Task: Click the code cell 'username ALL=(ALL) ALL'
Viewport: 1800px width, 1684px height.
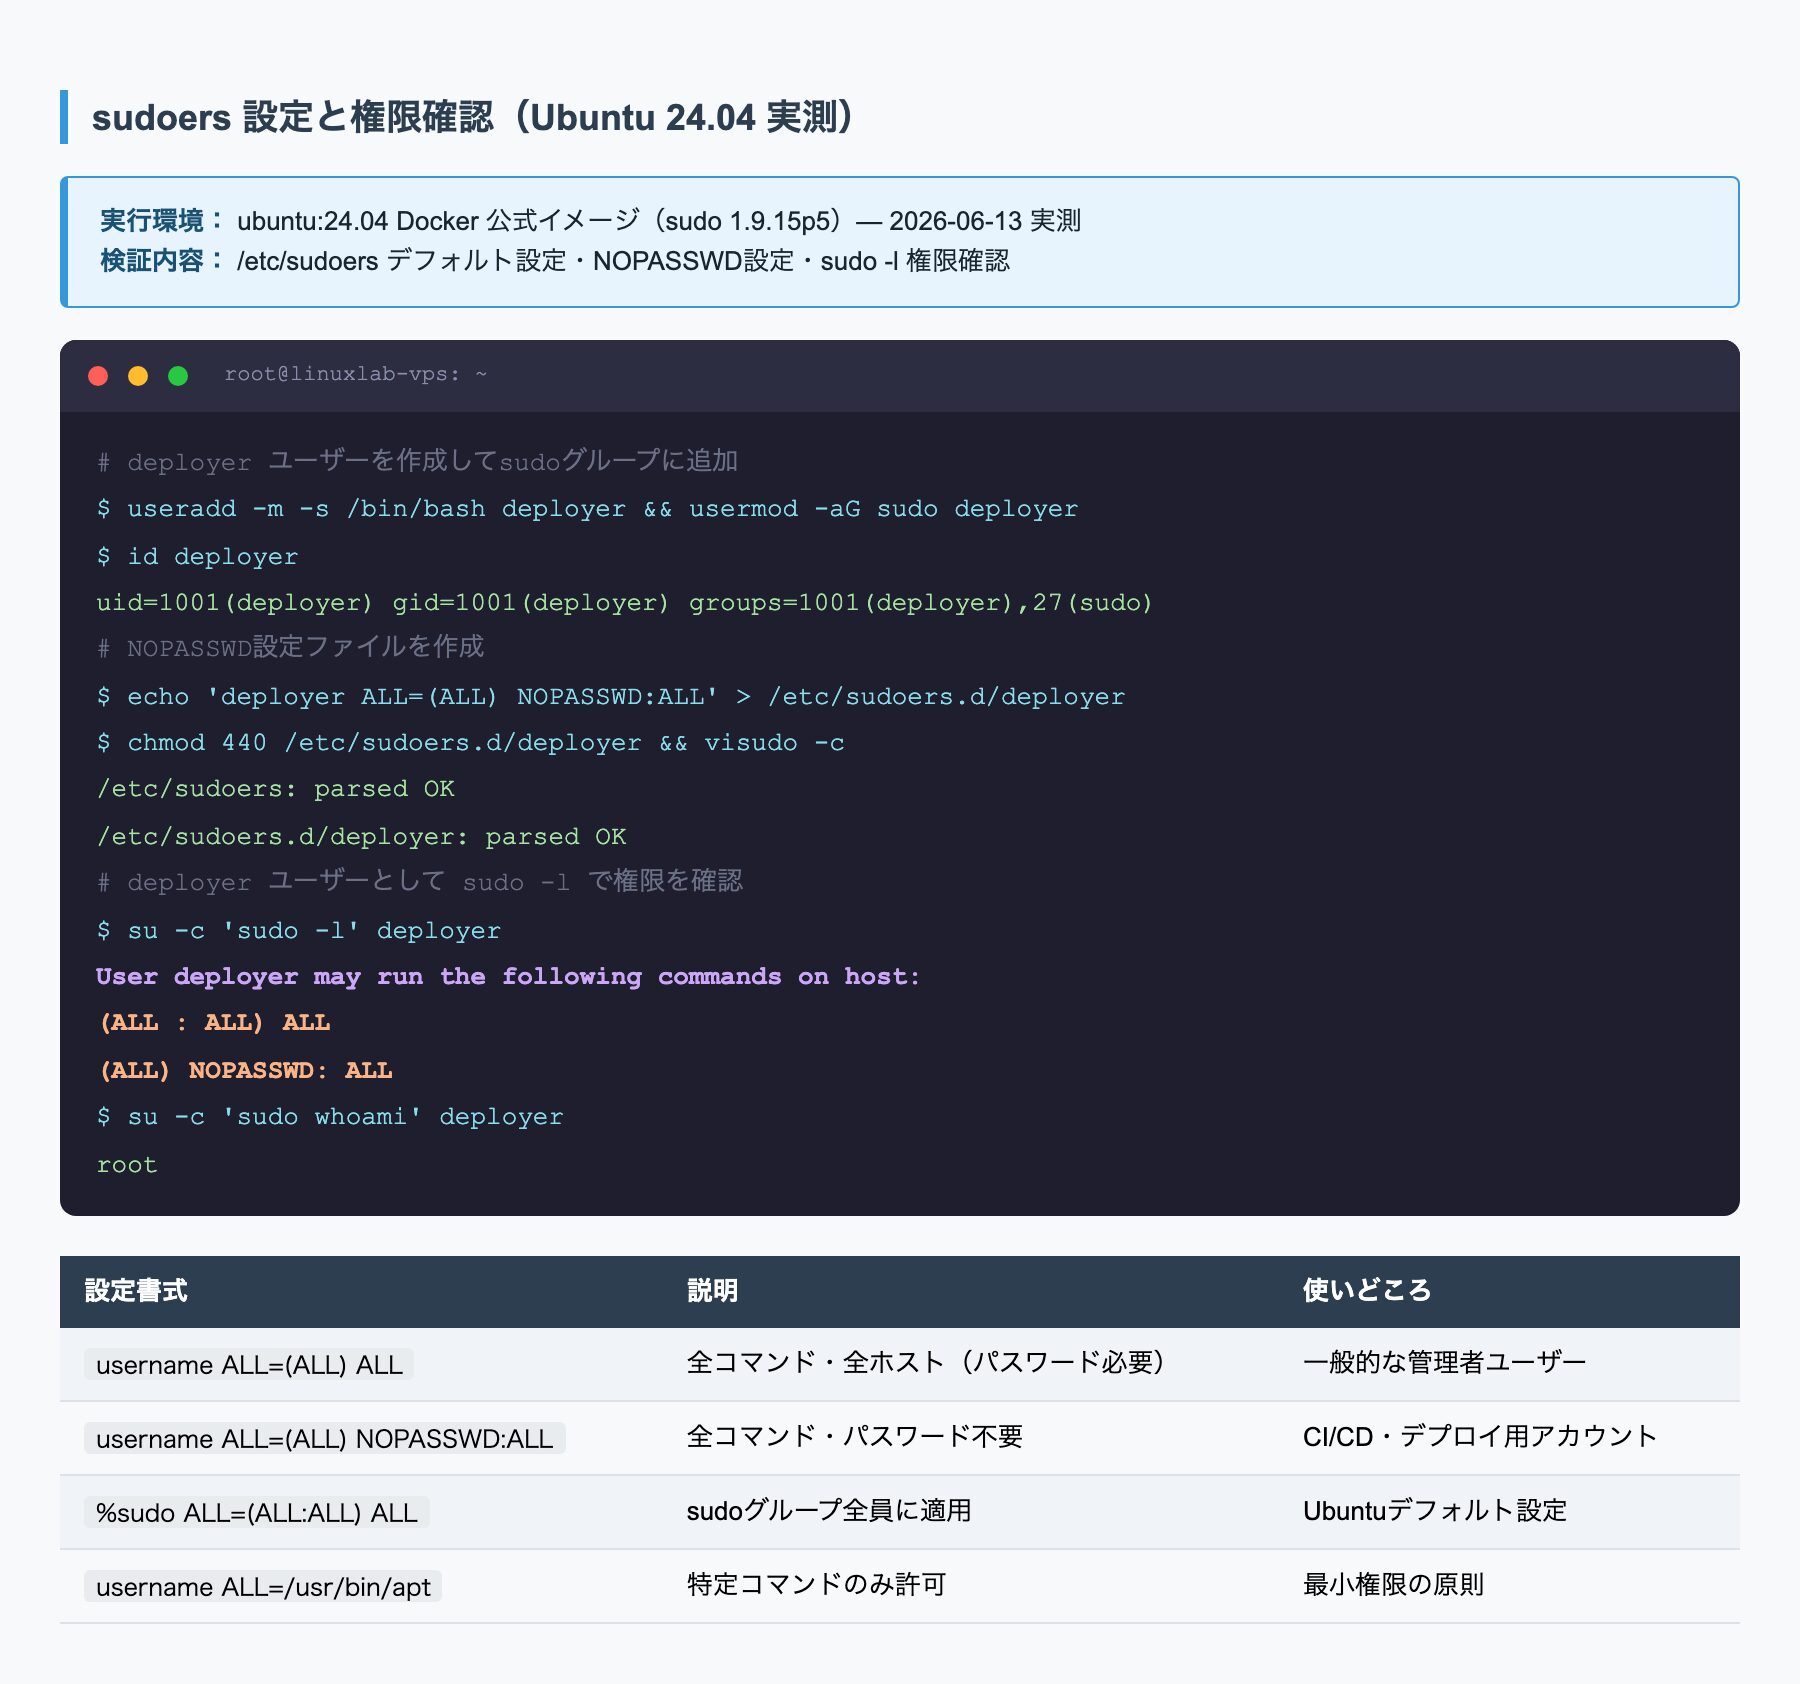Action: point(249,1365)
